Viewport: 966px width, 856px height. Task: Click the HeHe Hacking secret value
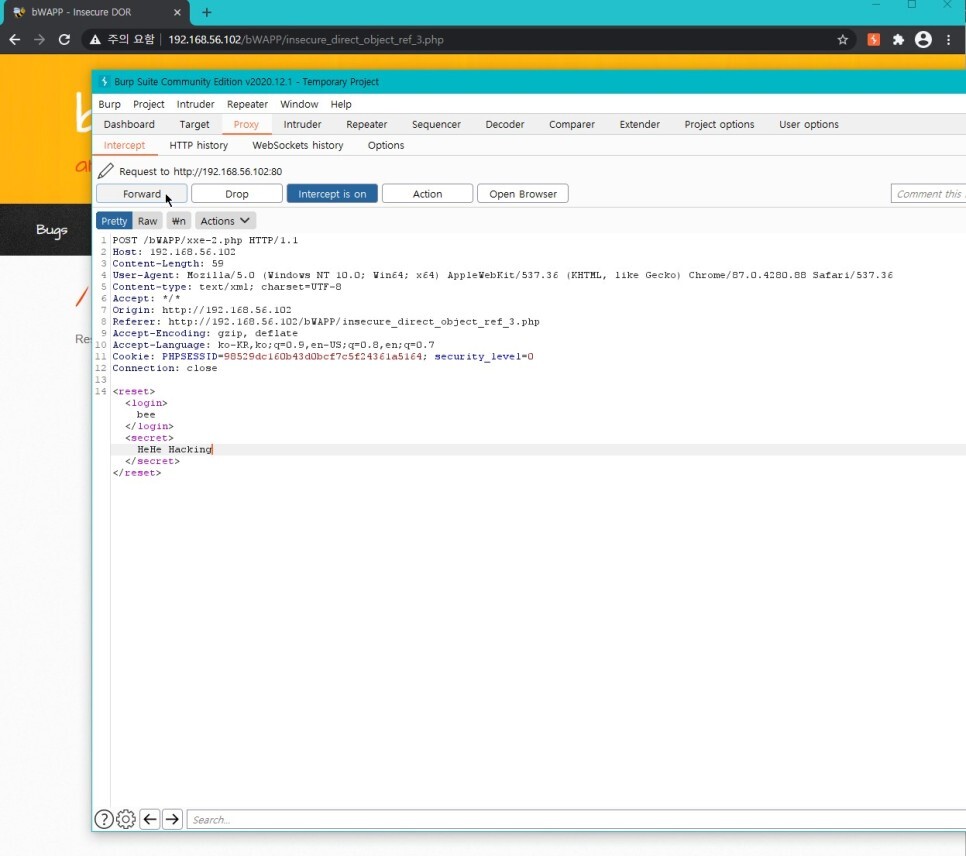pos(174,449)
